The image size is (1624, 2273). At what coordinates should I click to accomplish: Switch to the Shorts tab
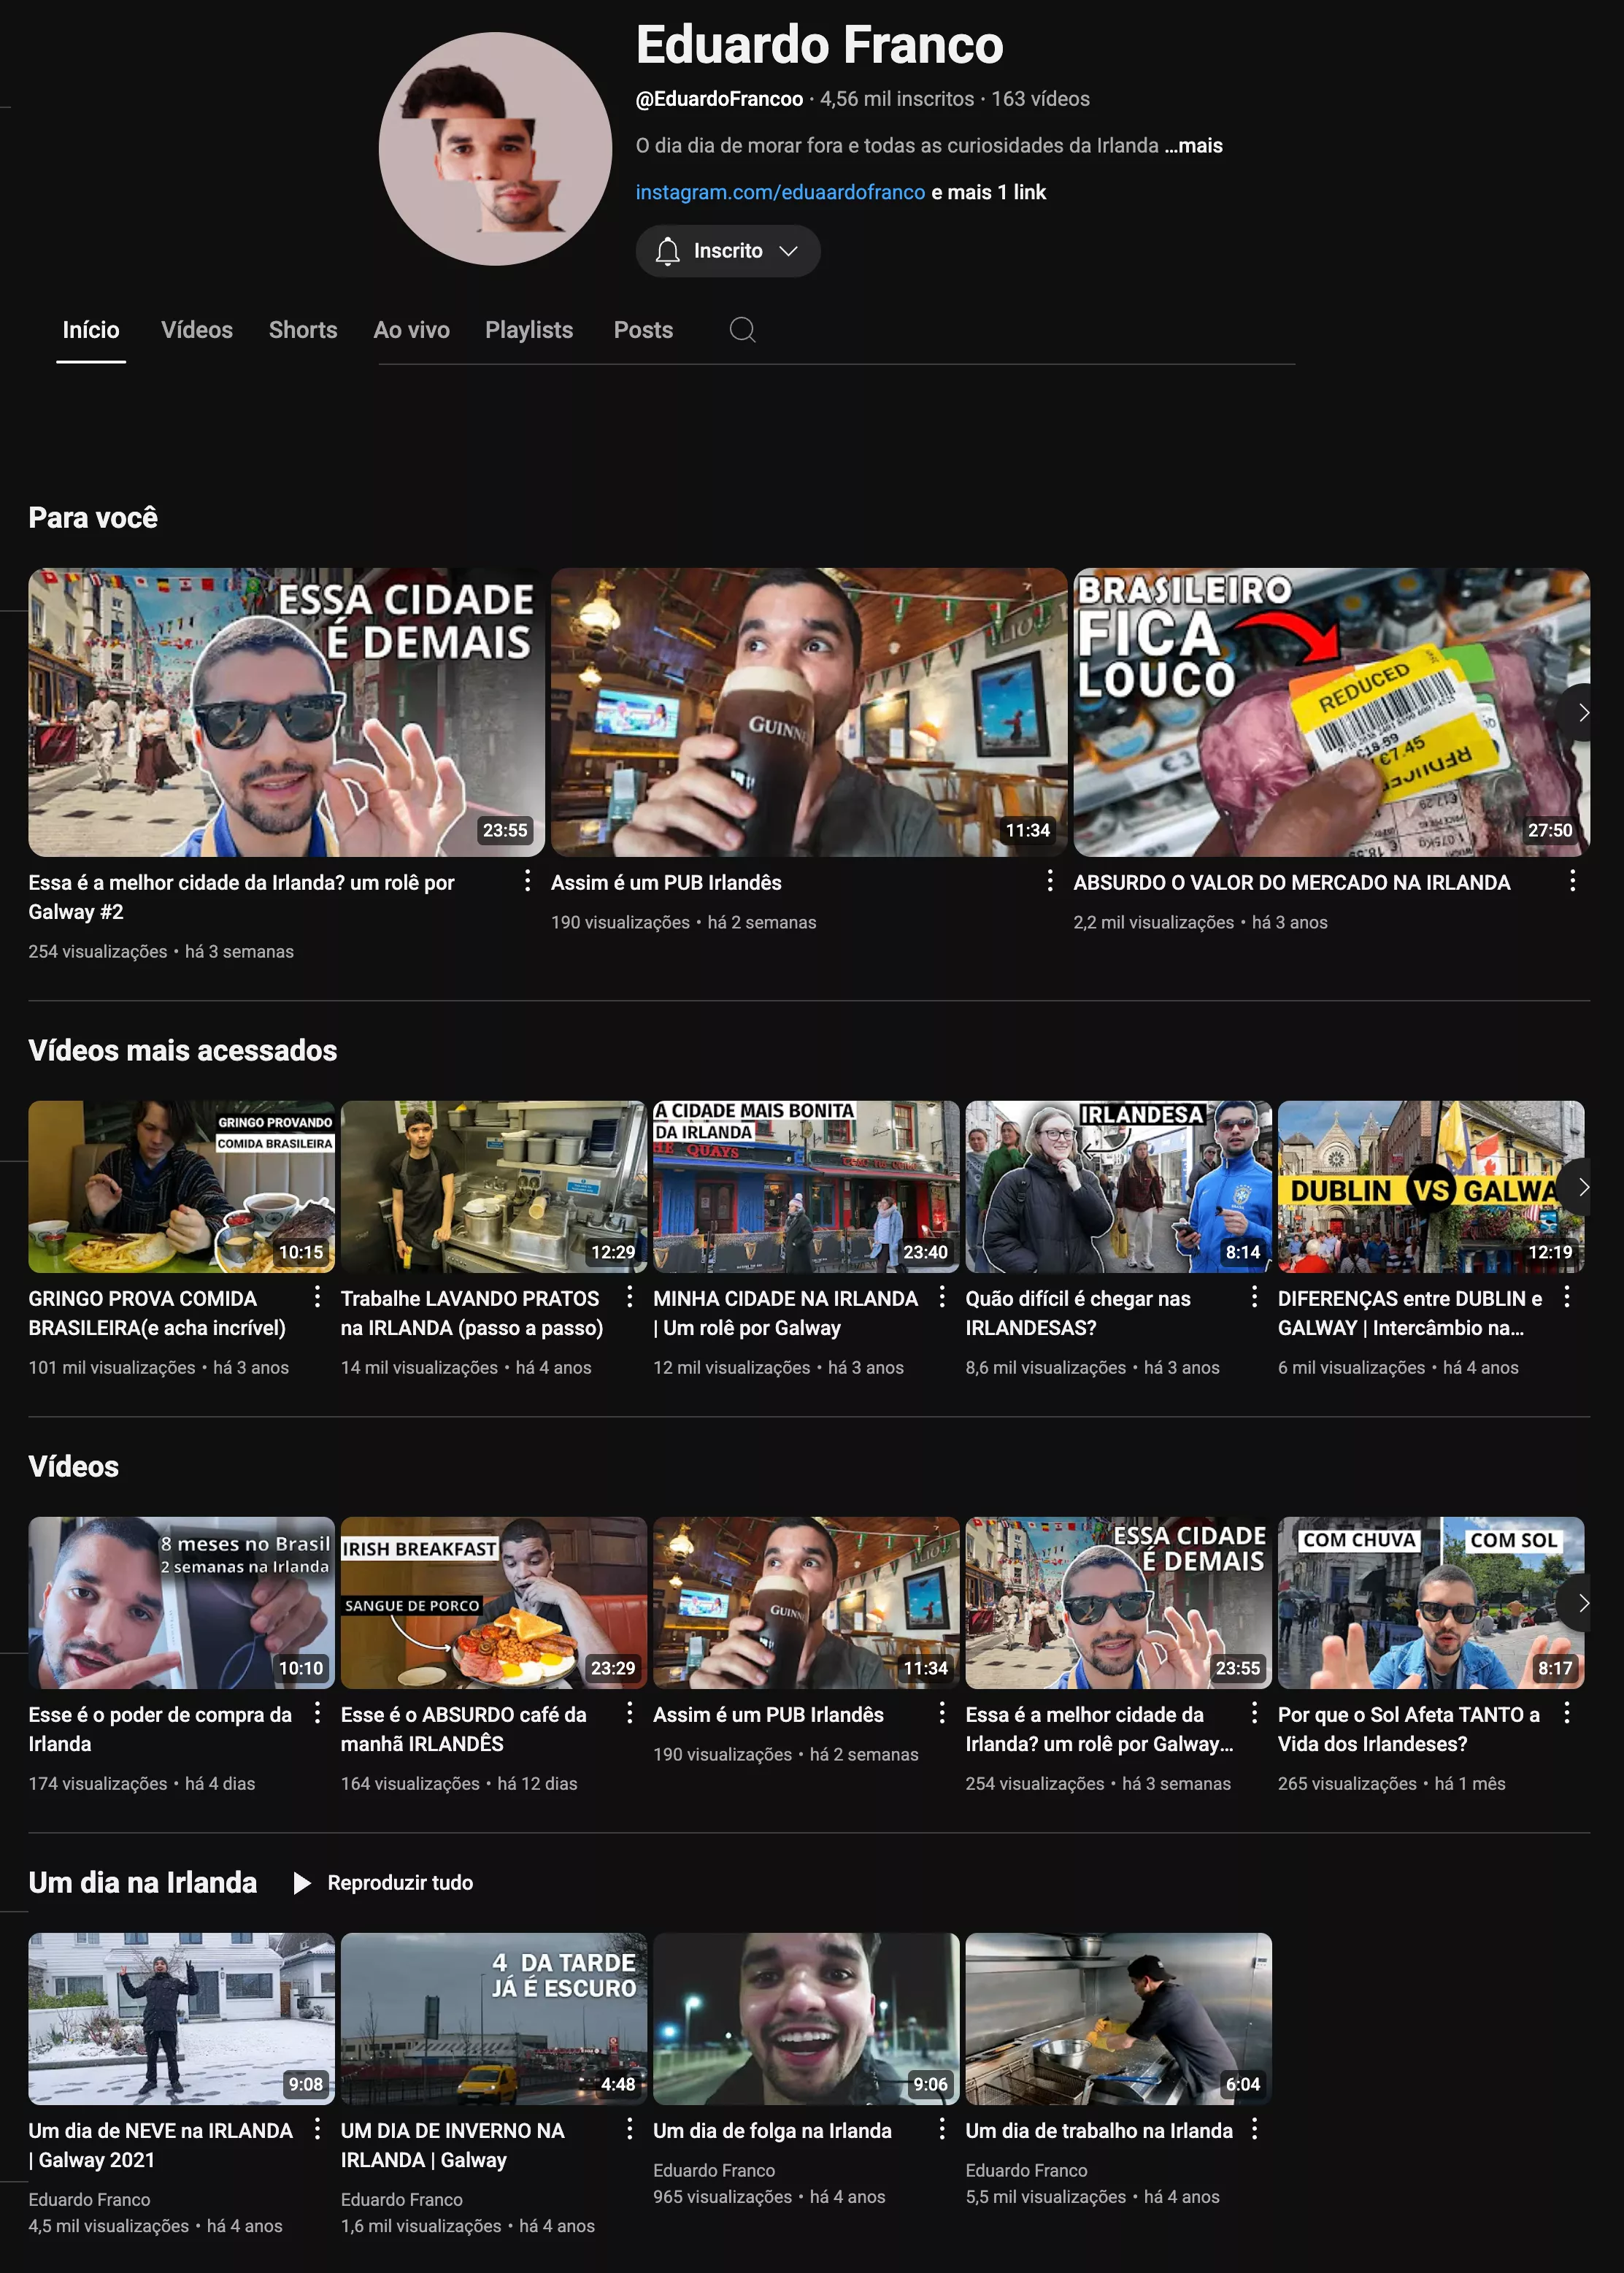point(302,330)
